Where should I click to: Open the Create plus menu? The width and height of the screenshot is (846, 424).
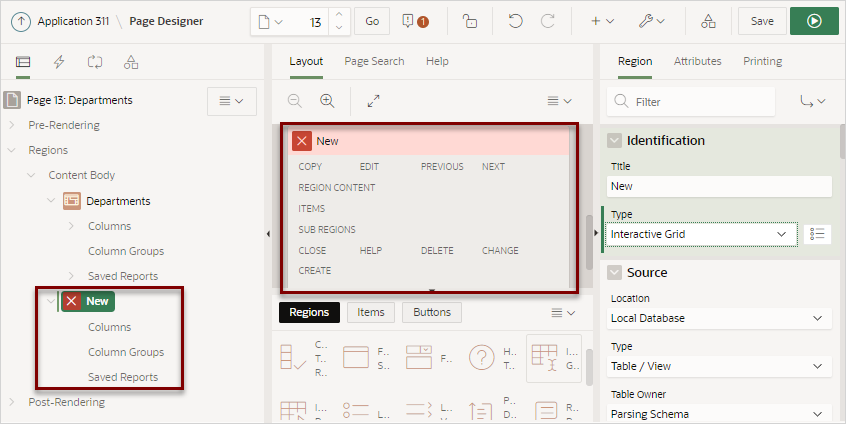click(x=602, y=22)
